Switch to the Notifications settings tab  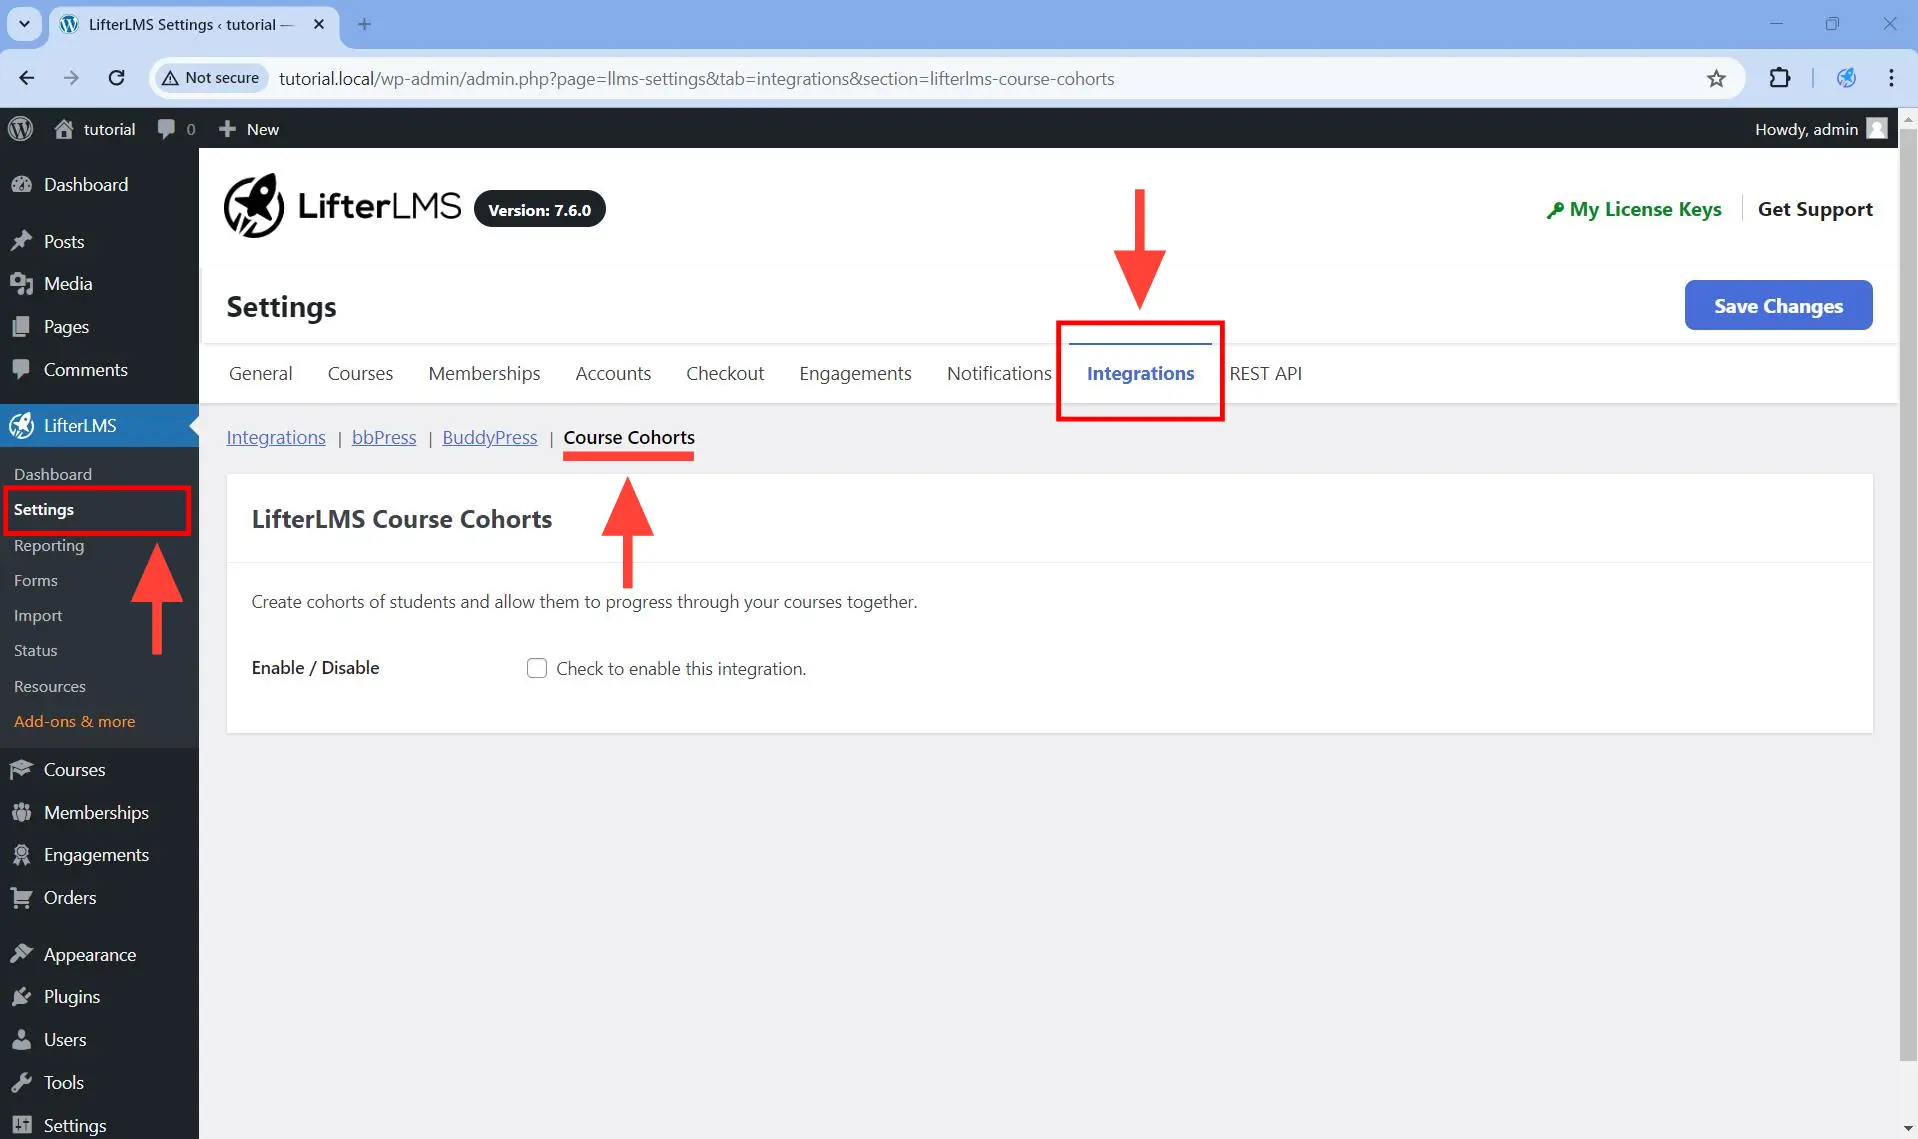pos(999,373)
